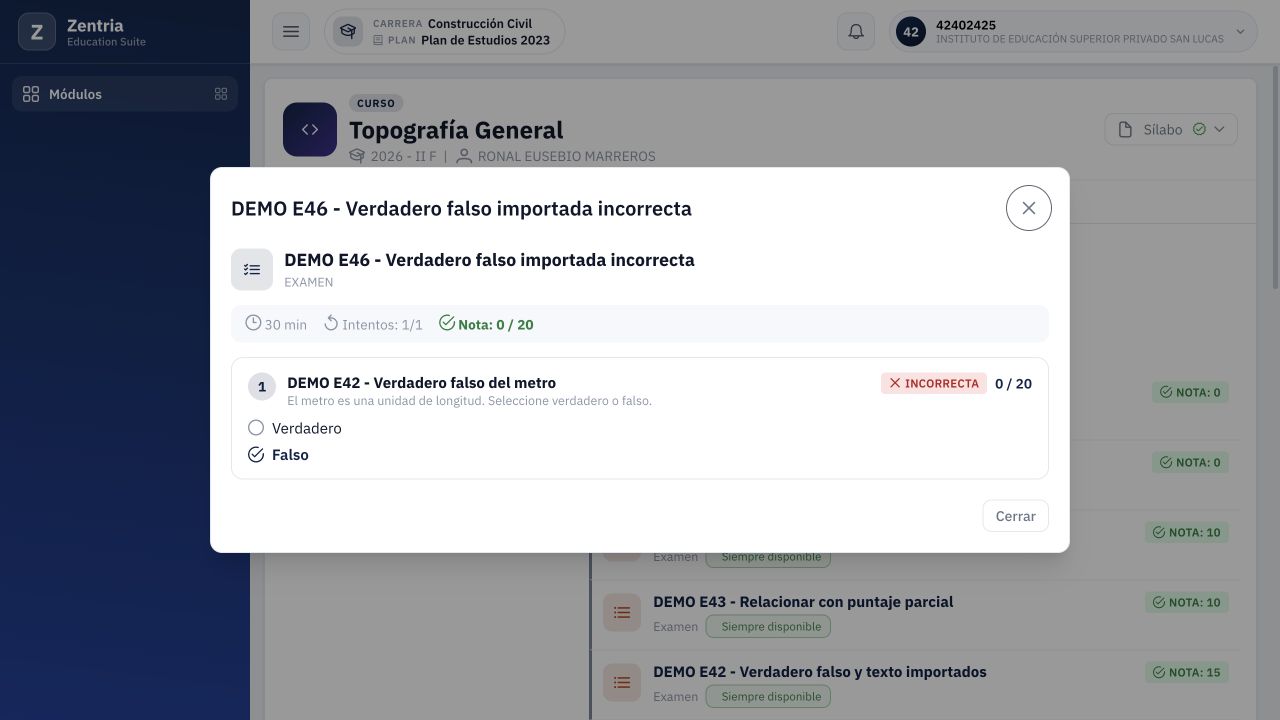Click the retry icon beside Intentos: 1/1
Screen dimensions: 1280x720
331,323
